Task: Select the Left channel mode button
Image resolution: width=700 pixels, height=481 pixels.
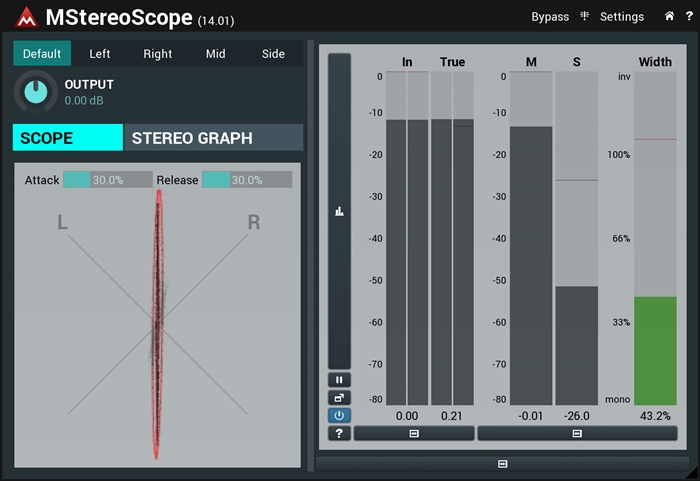Action: pyautogui.click(x=100, y=54)
